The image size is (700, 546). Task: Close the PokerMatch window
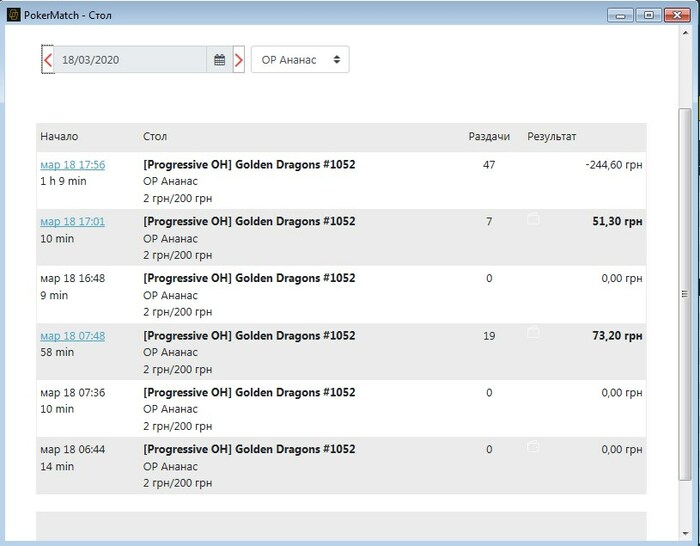677,15
